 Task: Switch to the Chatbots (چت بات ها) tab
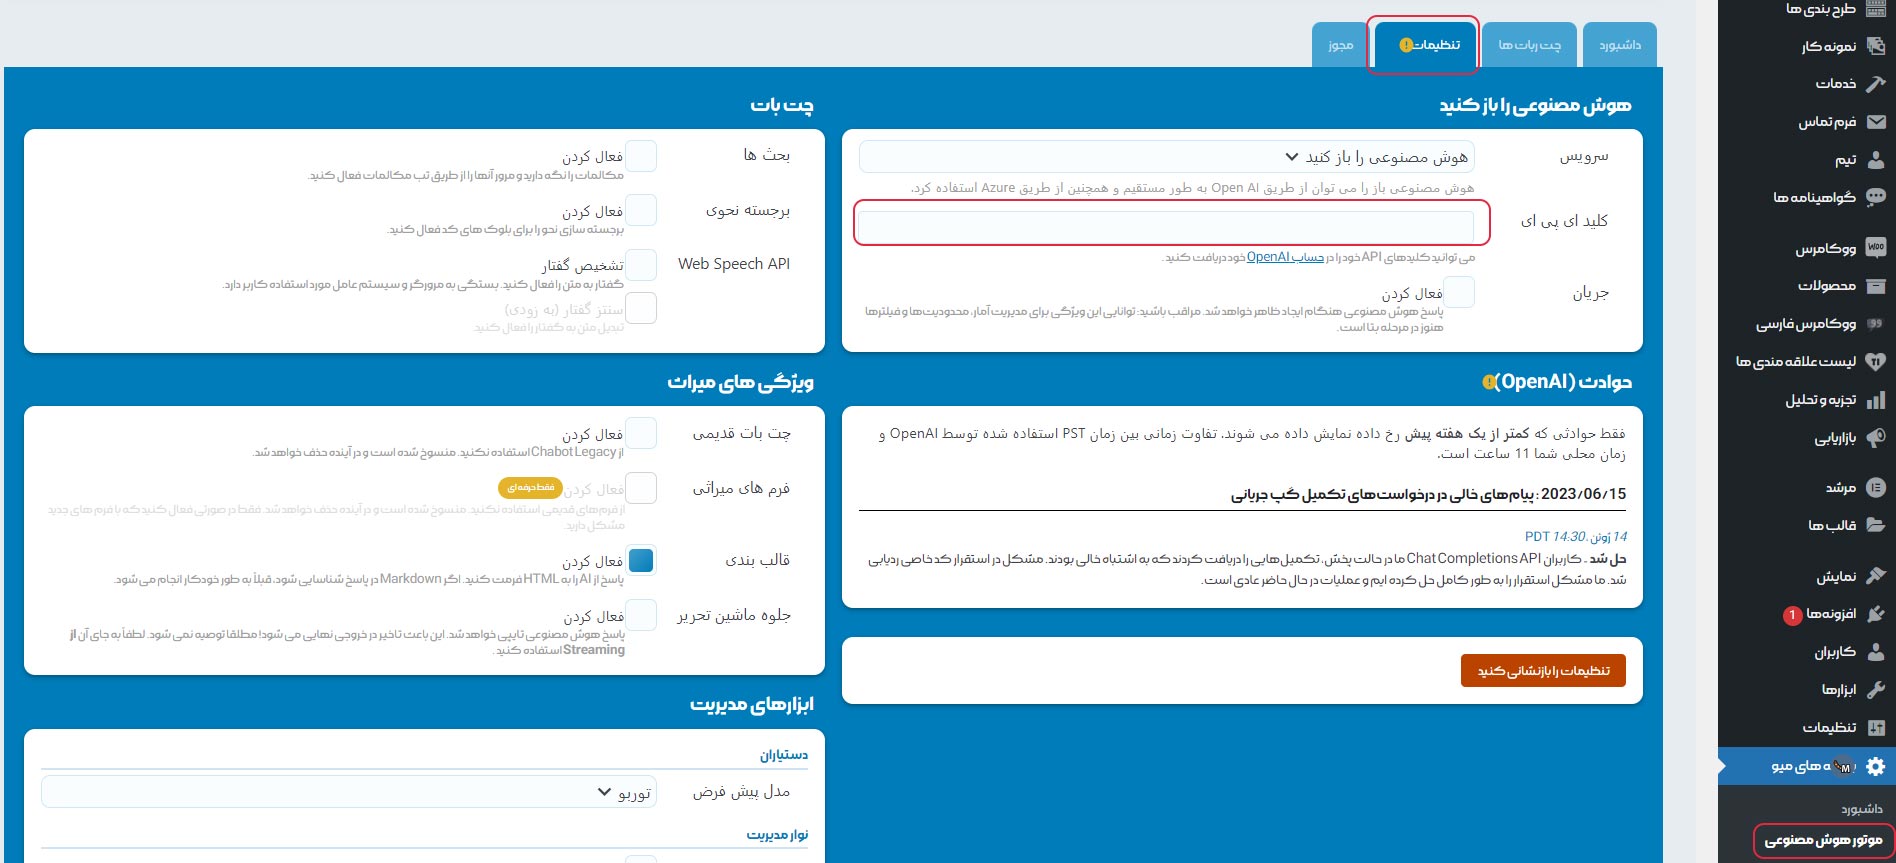coord(1529,45)
